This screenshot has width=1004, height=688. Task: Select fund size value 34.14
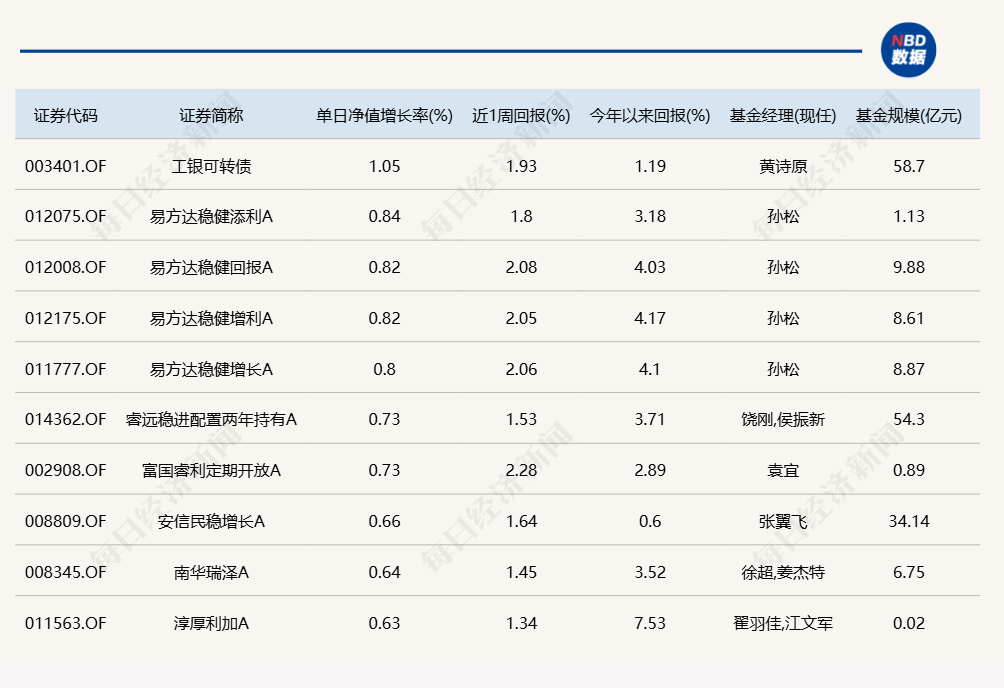(x=909, y=521)
